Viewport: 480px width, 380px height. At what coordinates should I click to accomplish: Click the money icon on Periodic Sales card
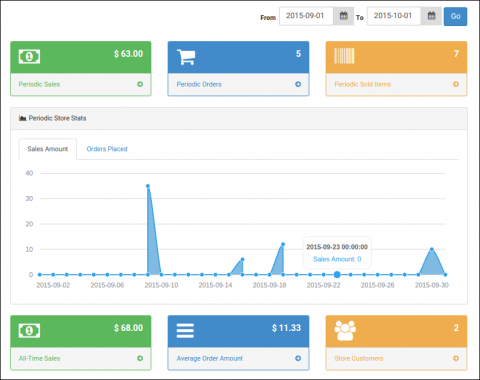(29, 57)
